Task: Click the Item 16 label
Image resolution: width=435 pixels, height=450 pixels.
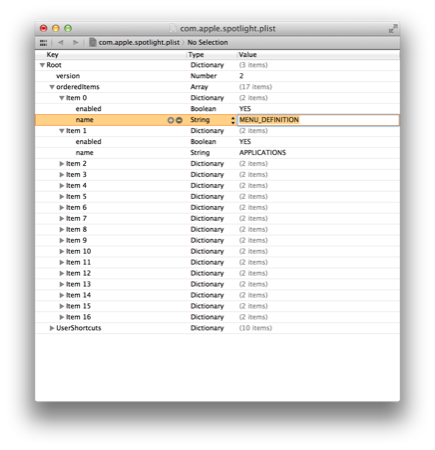Action: pos(78,317)
